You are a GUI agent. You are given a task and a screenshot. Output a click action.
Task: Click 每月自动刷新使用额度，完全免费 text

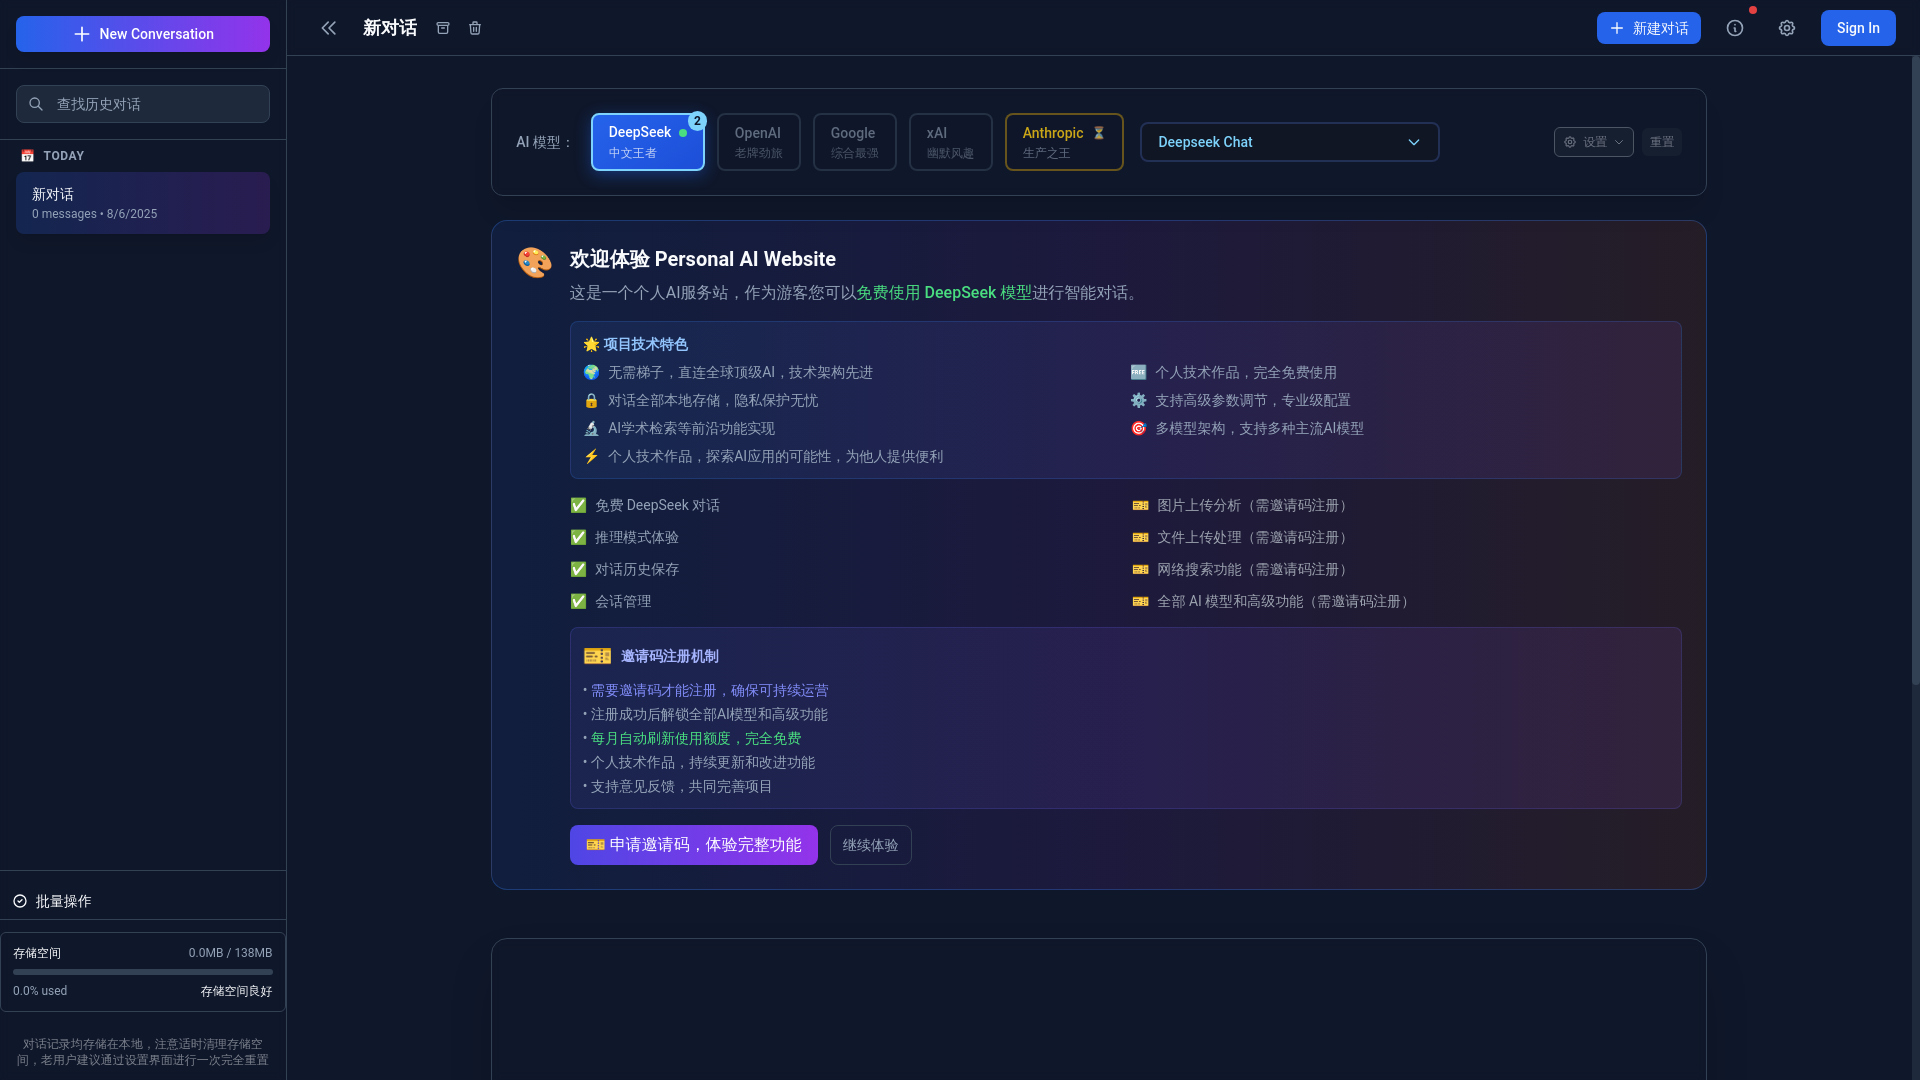(x=696, y=738)
